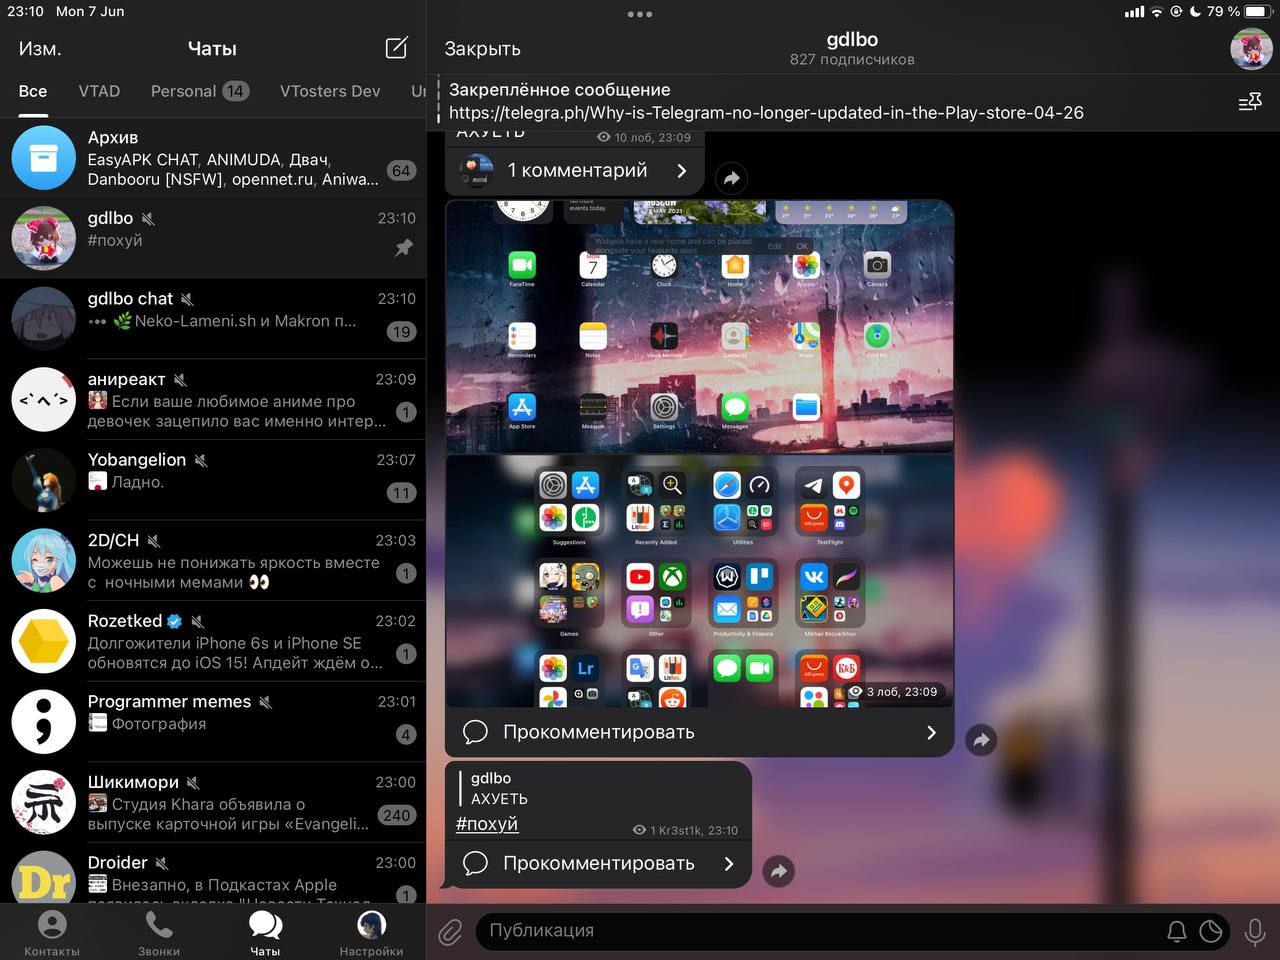This screenshot has height=960, width=1280.
Task: Forward the post with 1 комментарий
Action: pyautogui.click(x=732, y=178)
